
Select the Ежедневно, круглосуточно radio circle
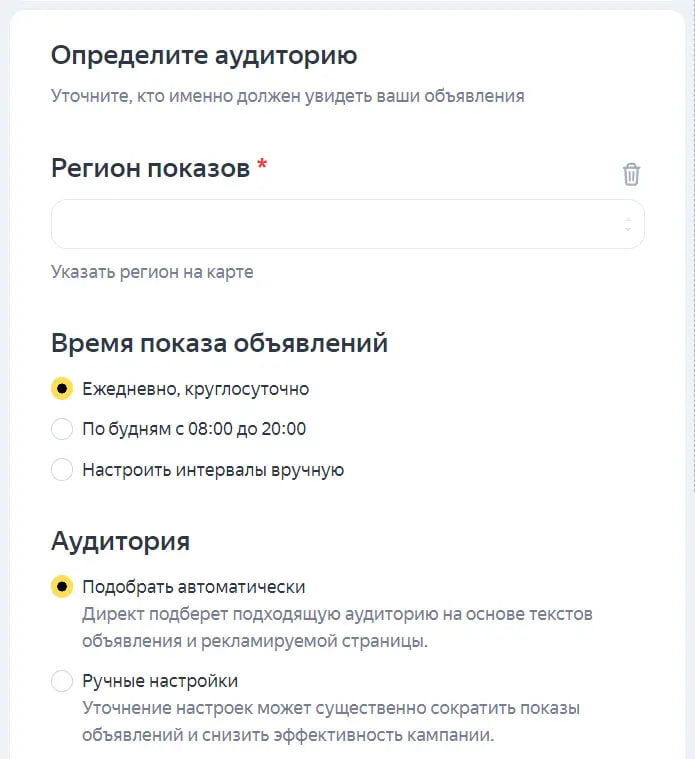(x=62, y=389)
